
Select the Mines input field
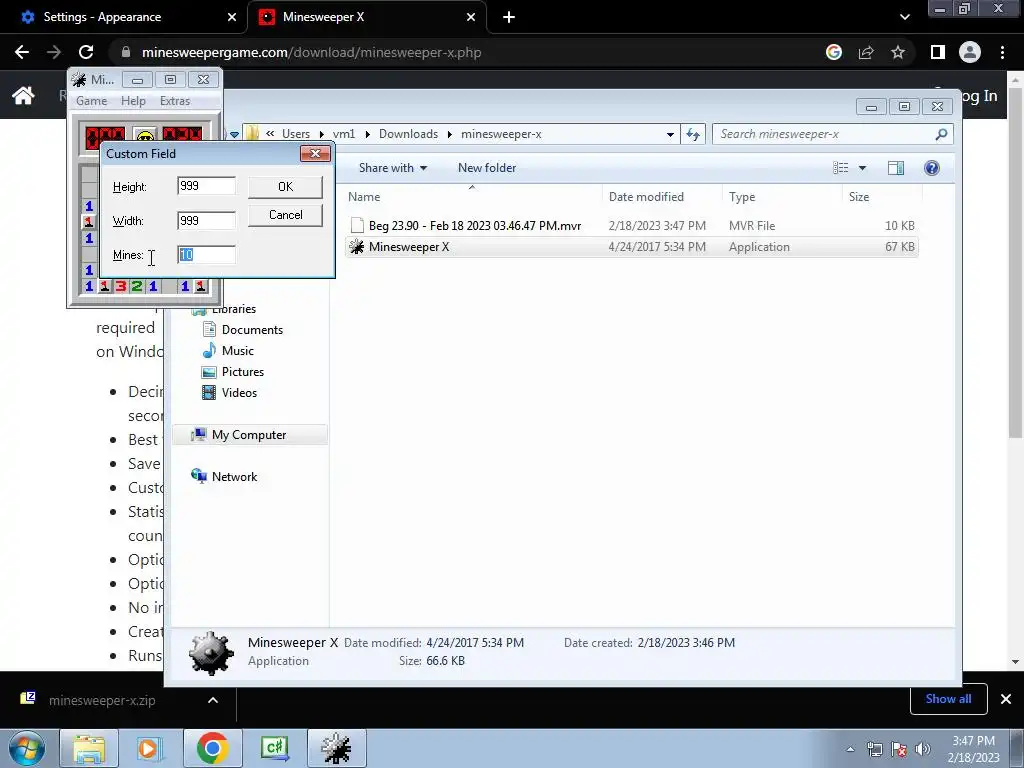(x=206, y=255)
